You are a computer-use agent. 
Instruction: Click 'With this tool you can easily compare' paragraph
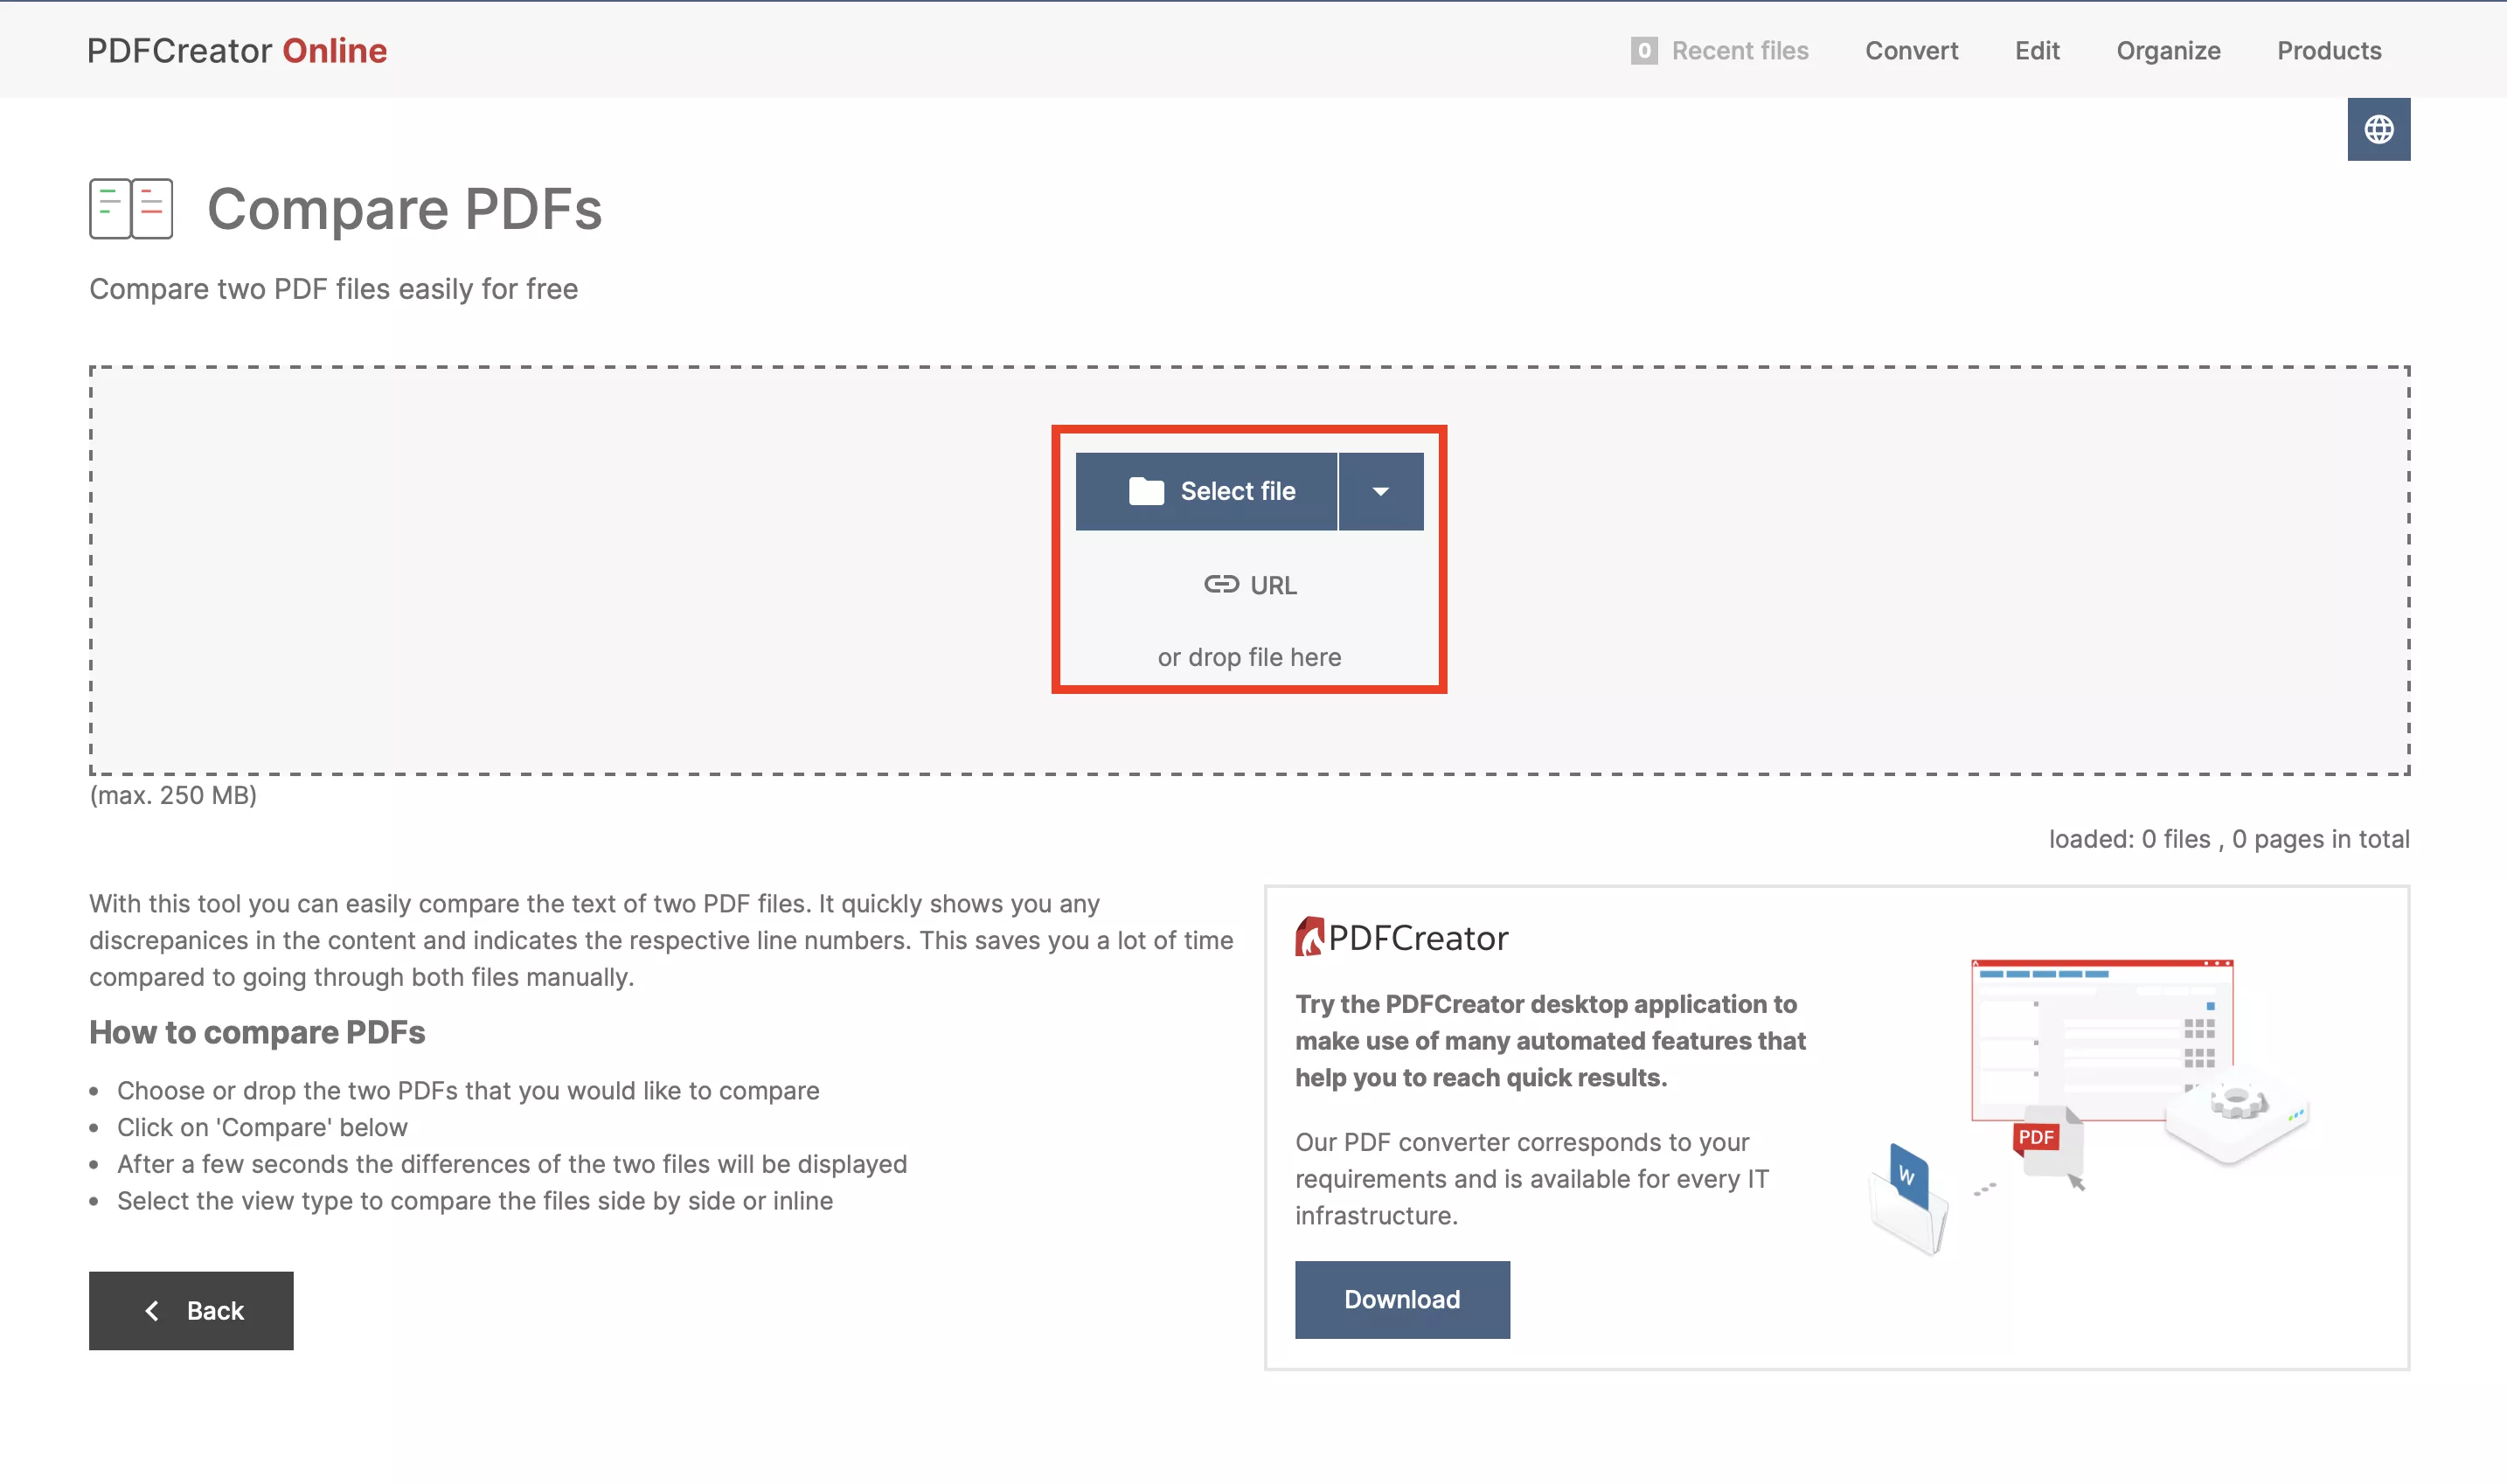(x=661, y=940)
